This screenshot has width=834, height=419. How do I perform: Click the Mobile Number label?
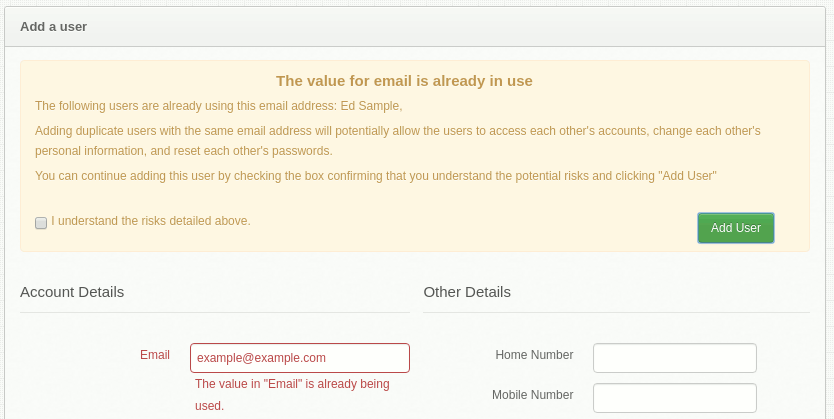pos(532,395)
